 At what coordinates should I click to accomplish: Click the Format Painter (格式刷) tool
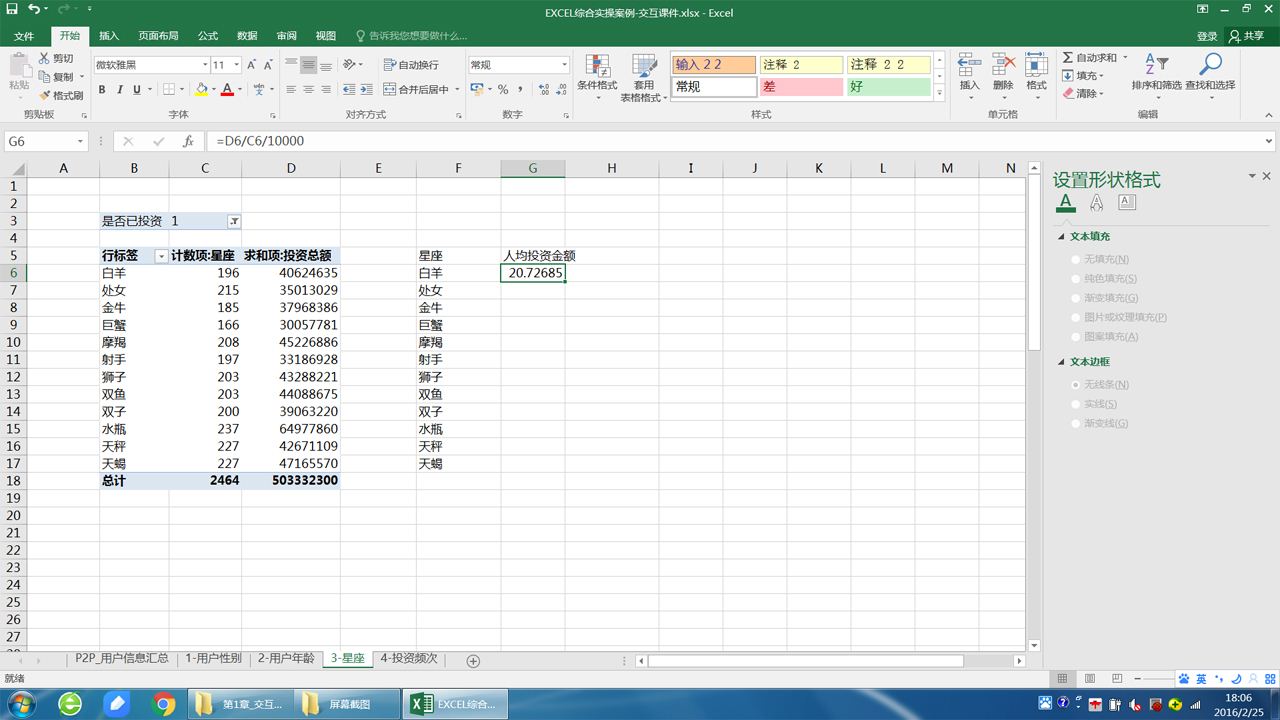(61, 95)
